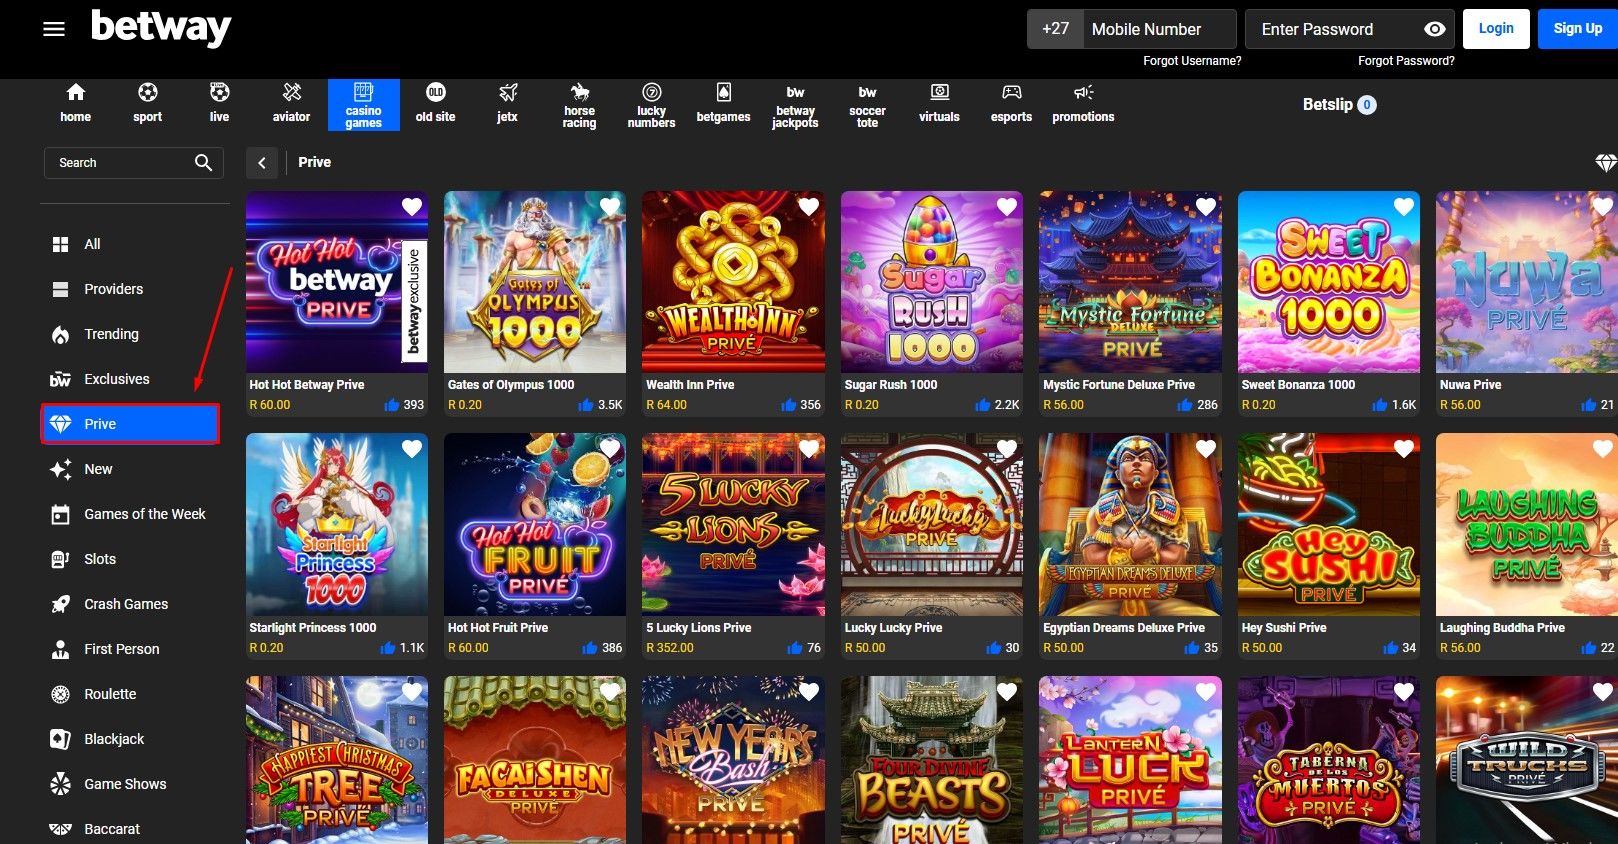Screen dimensions: 1618x844
Task: Favorite Sugar Rush 1000 with heart
Action: pos(1007,207)
